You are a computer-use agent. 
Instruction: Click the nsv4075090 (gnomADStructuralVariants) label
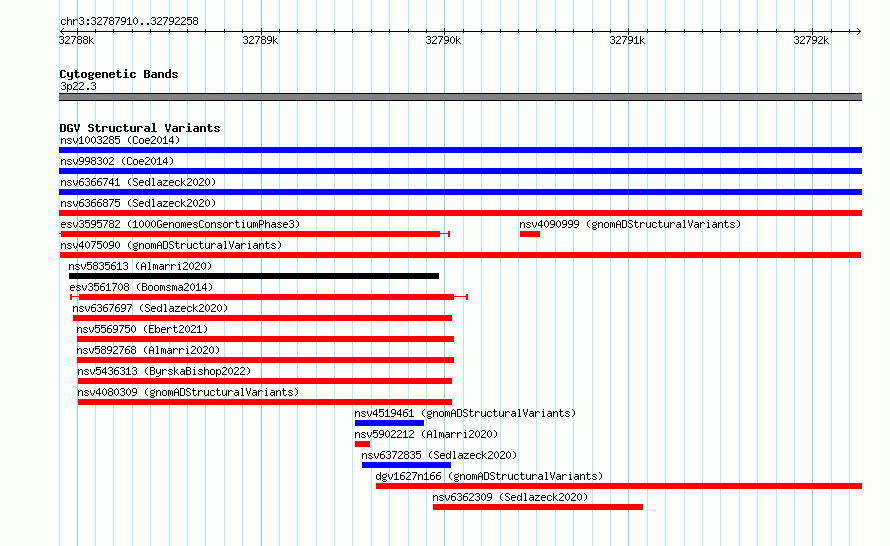[171, 245]
